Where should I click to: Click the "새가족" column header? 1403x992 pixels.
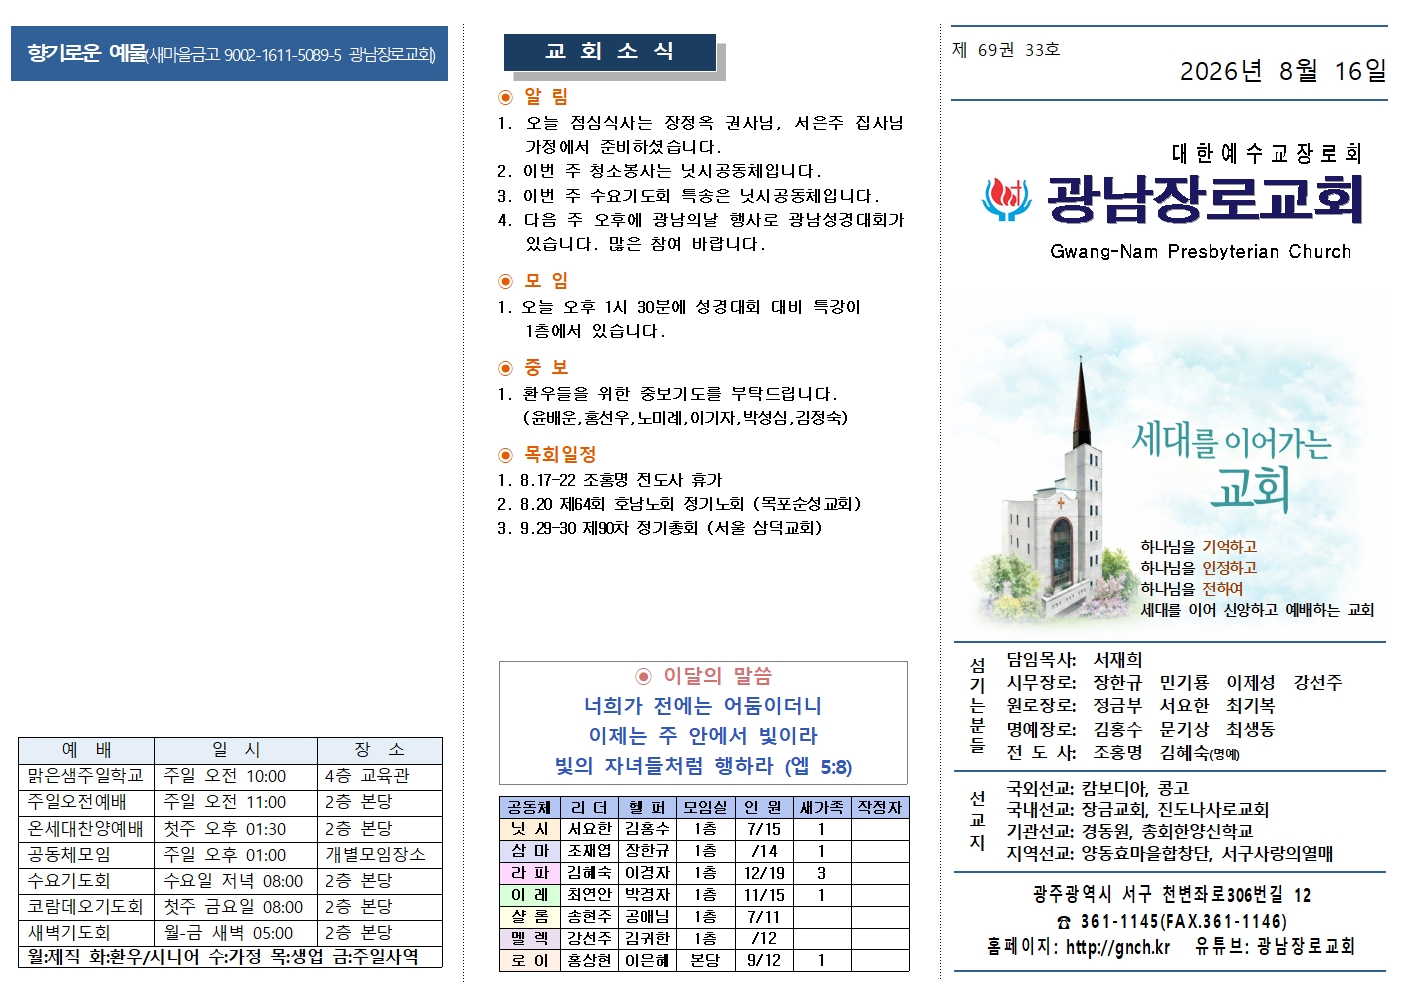pyautogui.click(x=821, y=807)
